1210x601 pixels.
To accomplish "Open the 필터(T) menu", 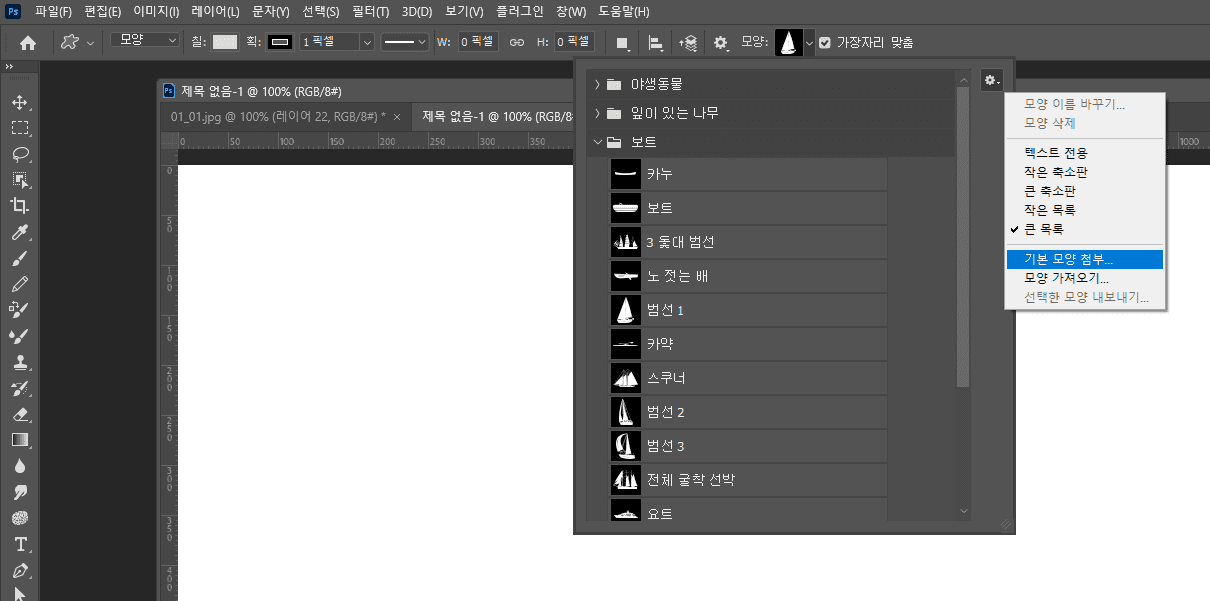I will pos(371,12).
